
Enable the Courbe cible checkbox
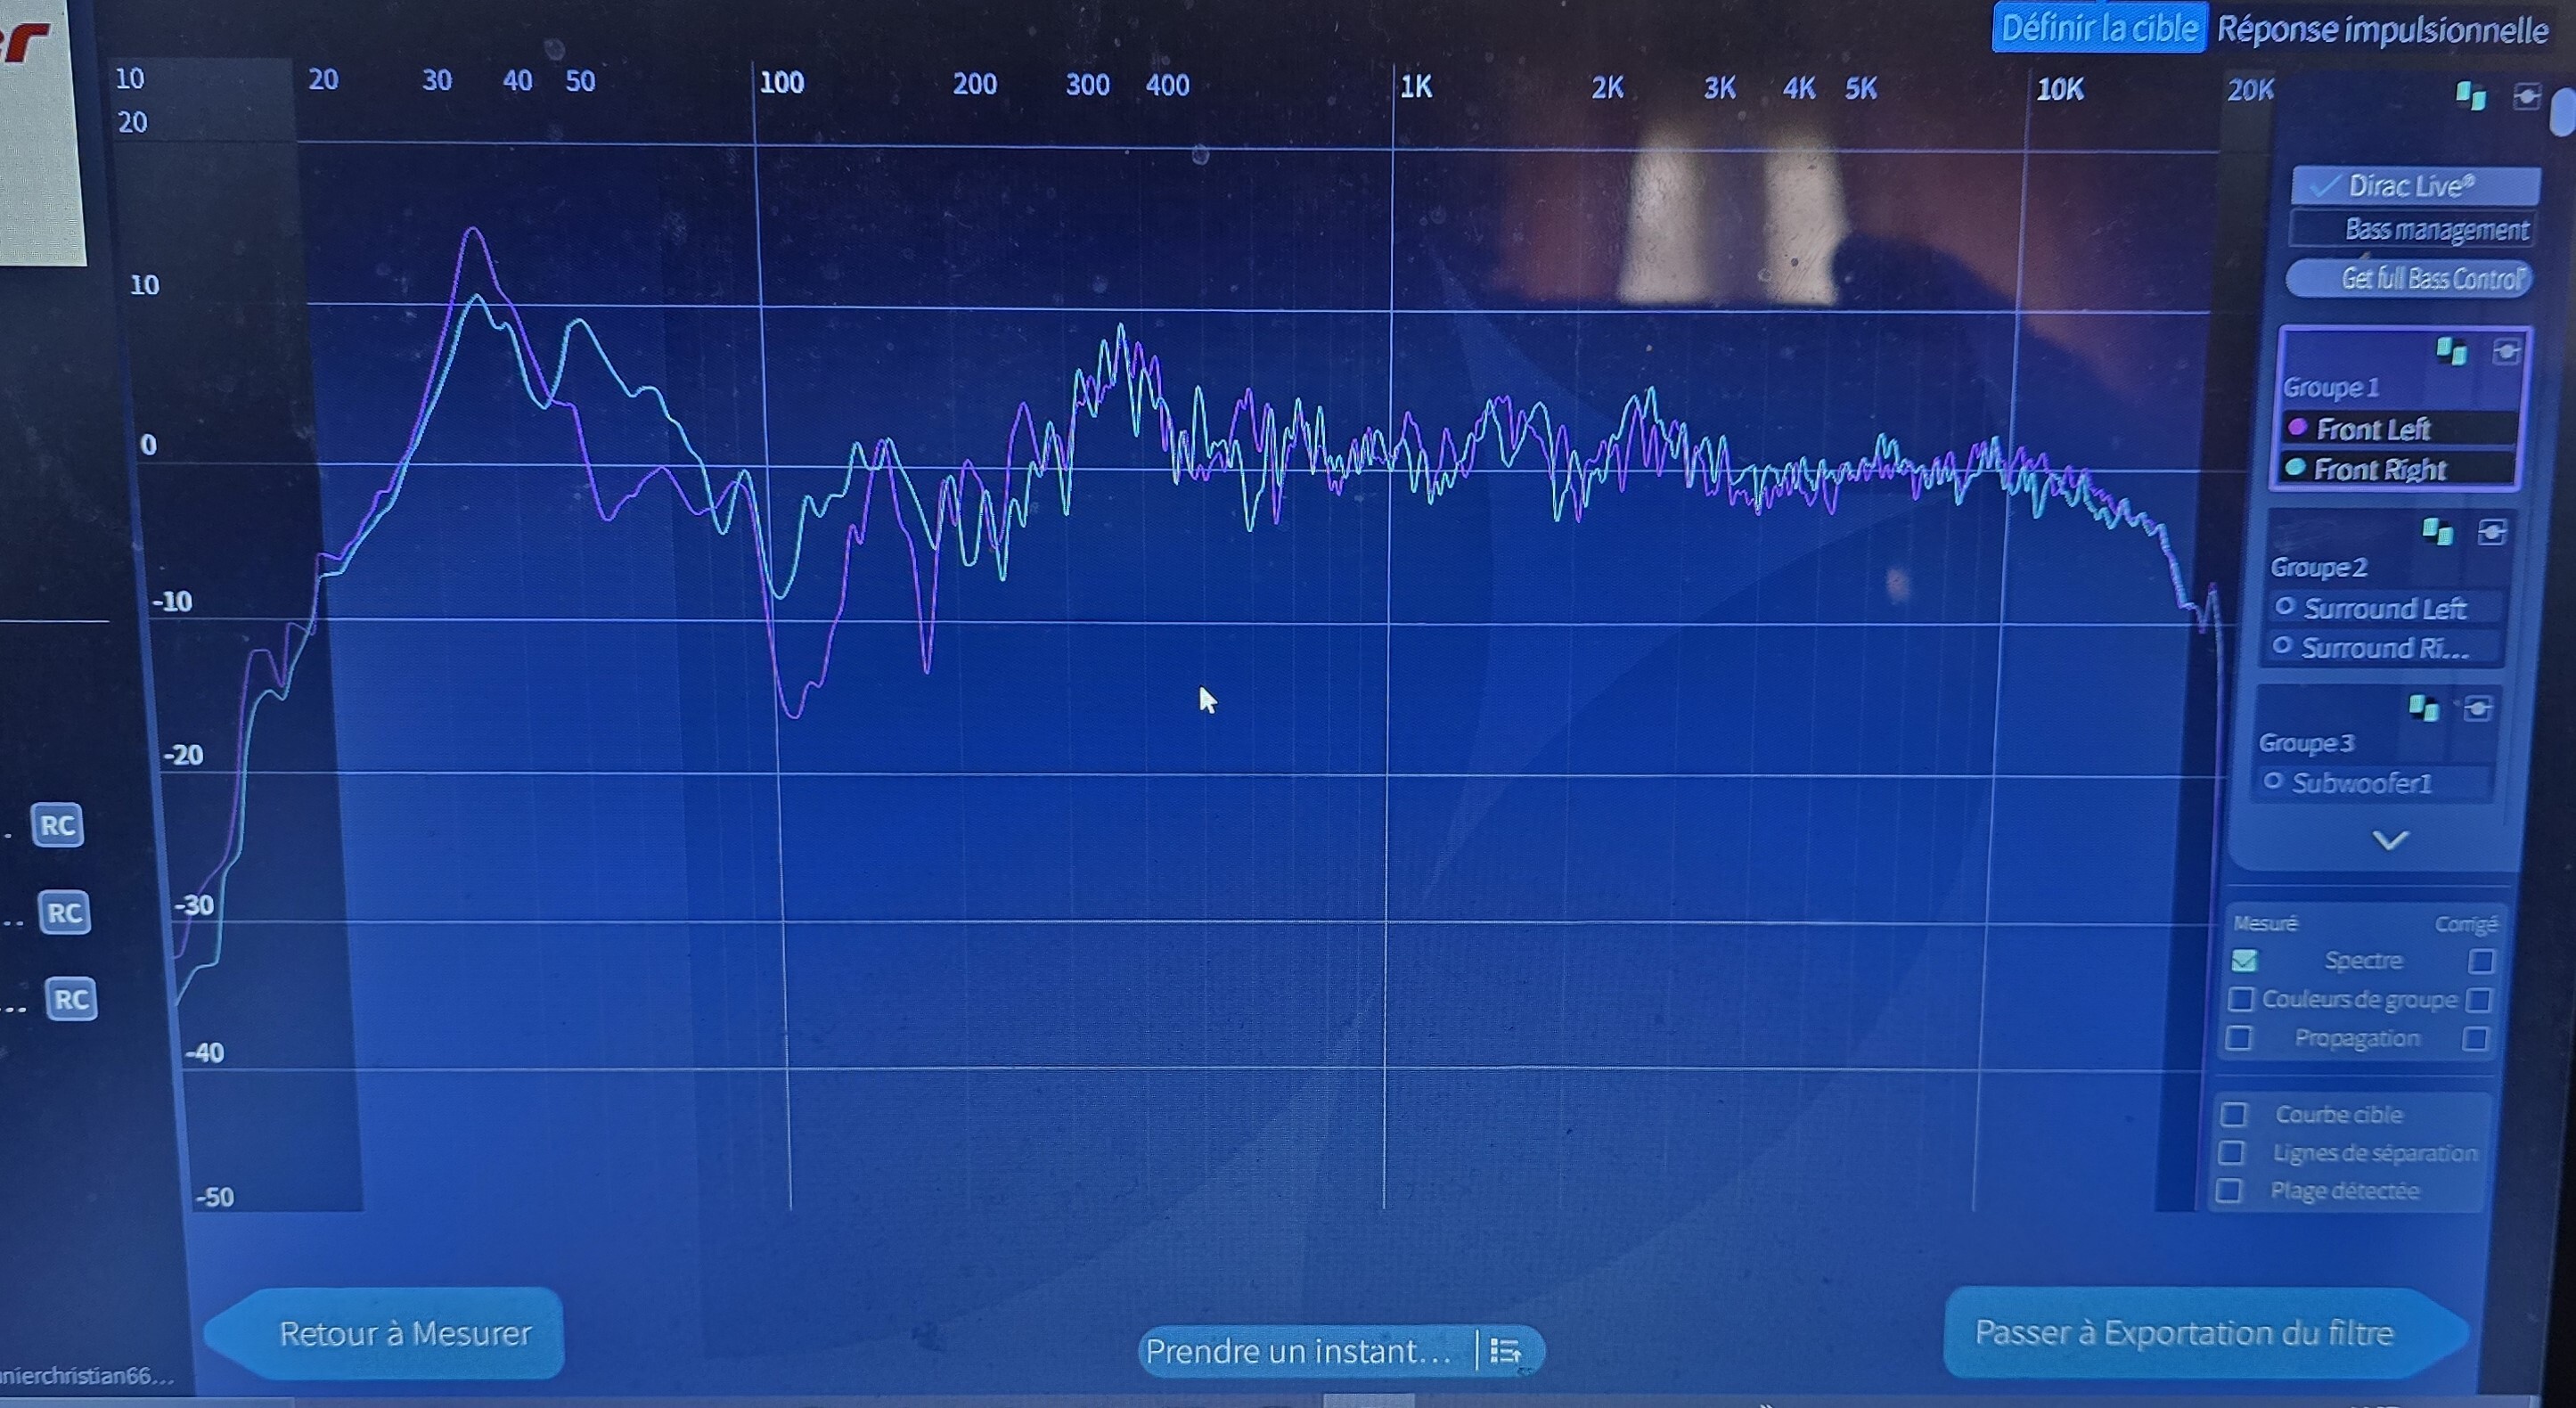pyautogui.click(x=2234, y=1114)
